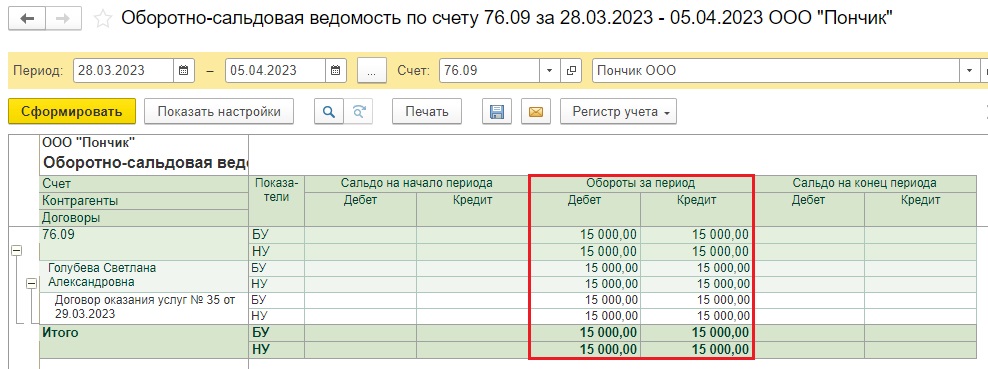
Task: Open the Регистр учета dropdown menu
Action: tap(618, 112)
